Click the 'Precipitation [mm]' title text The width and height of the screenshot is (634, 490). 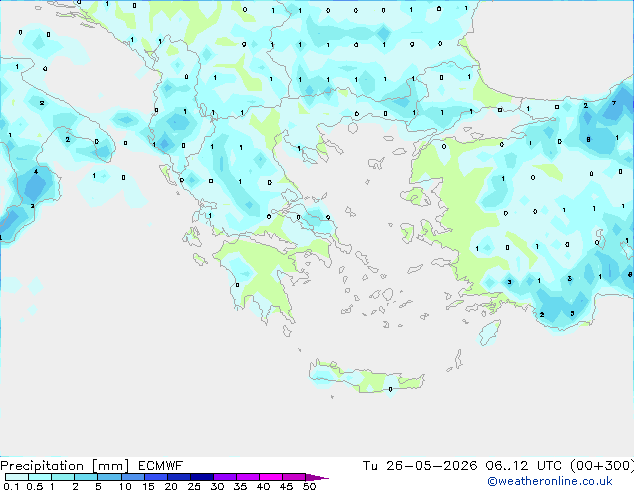(65, 466)
